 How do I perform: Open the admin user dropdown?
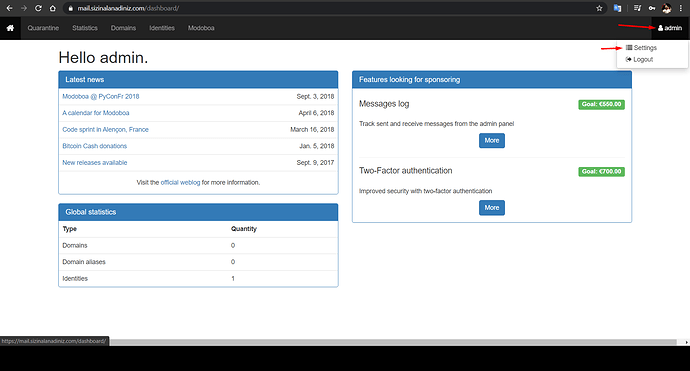[x=670, y=28]
